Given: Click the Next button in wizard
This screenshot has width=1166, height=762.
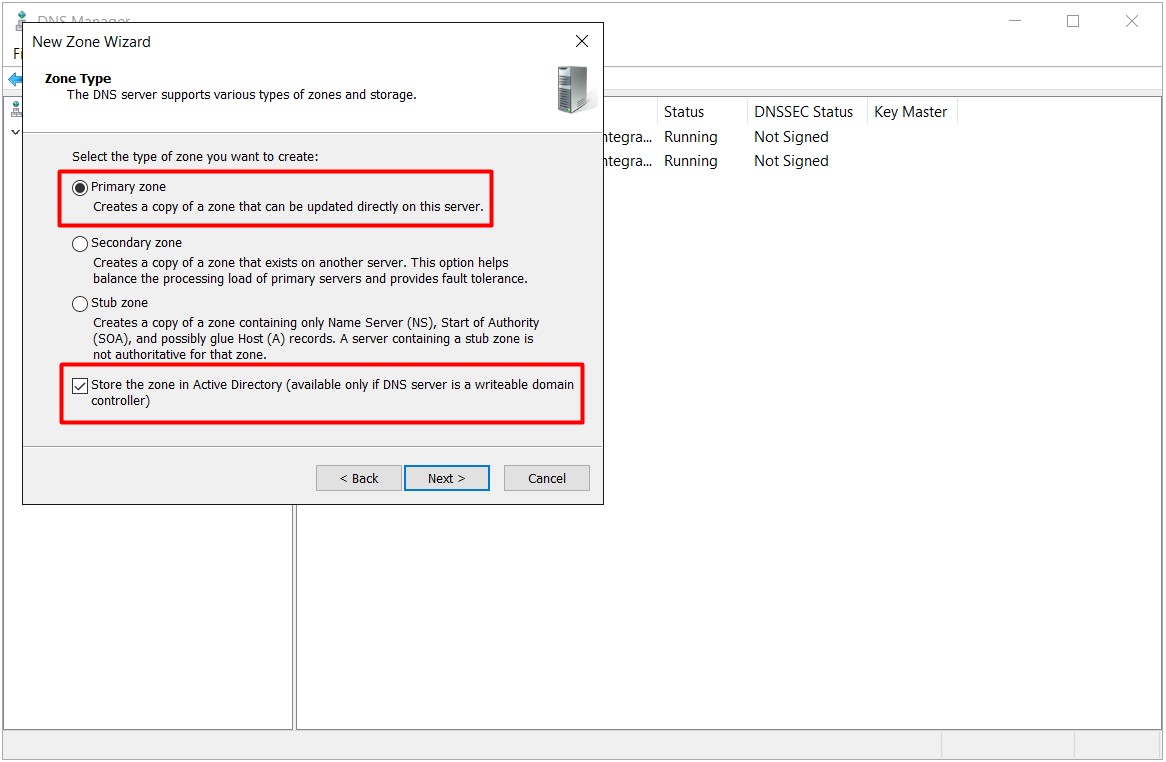Looking at the screenshot, I should (446, 478).
